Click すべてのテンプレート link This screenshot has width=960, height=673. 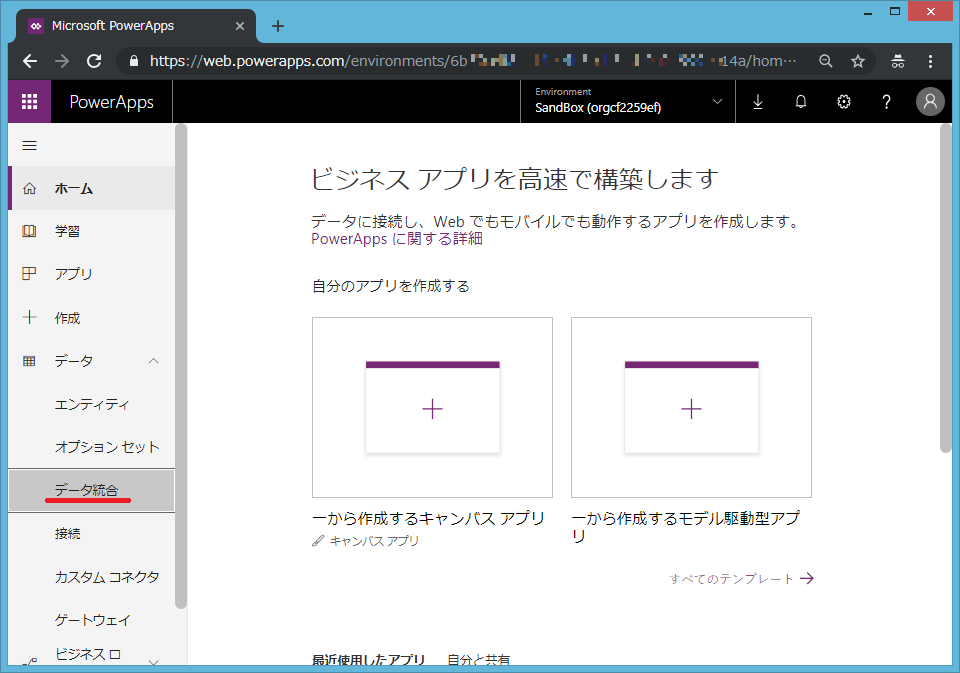[x=741, y=579]
